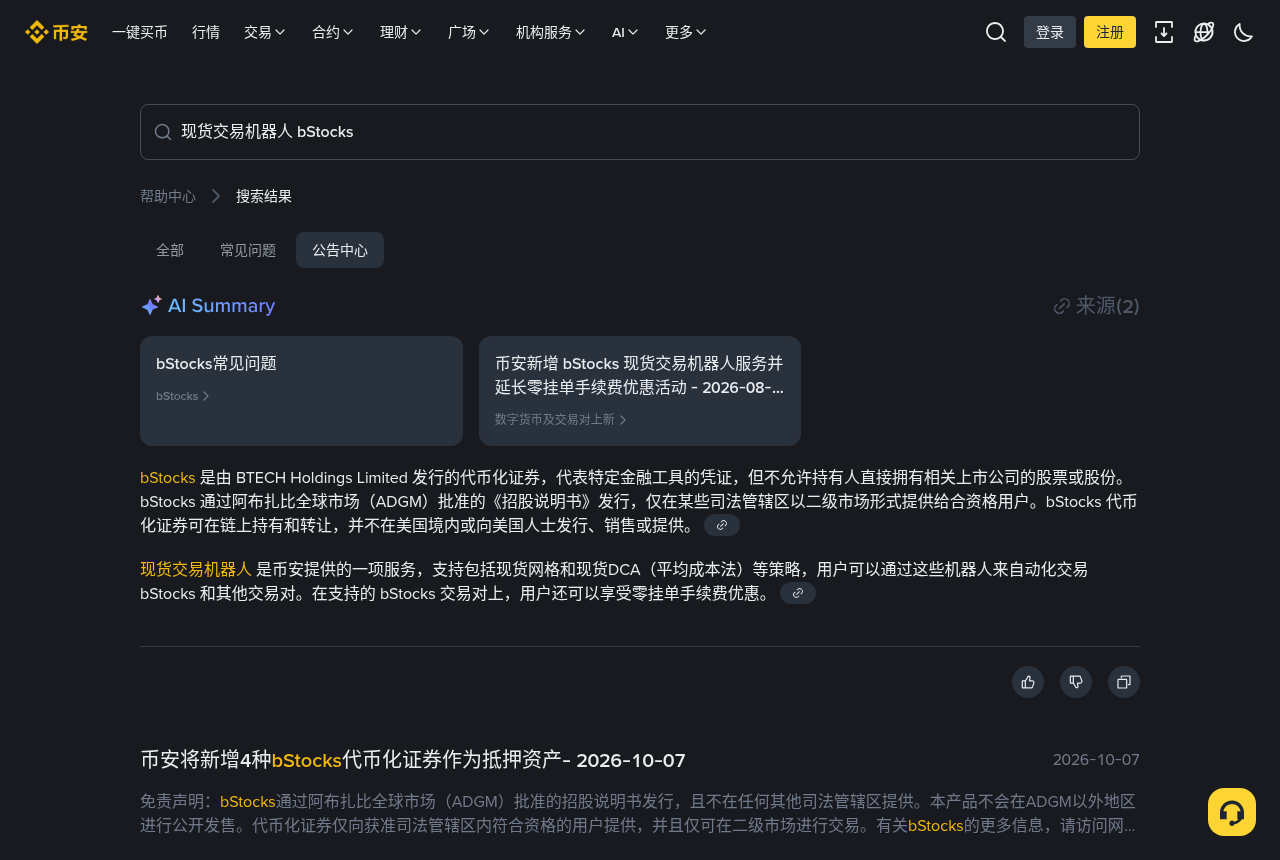Click the 登录 button

1050,32
